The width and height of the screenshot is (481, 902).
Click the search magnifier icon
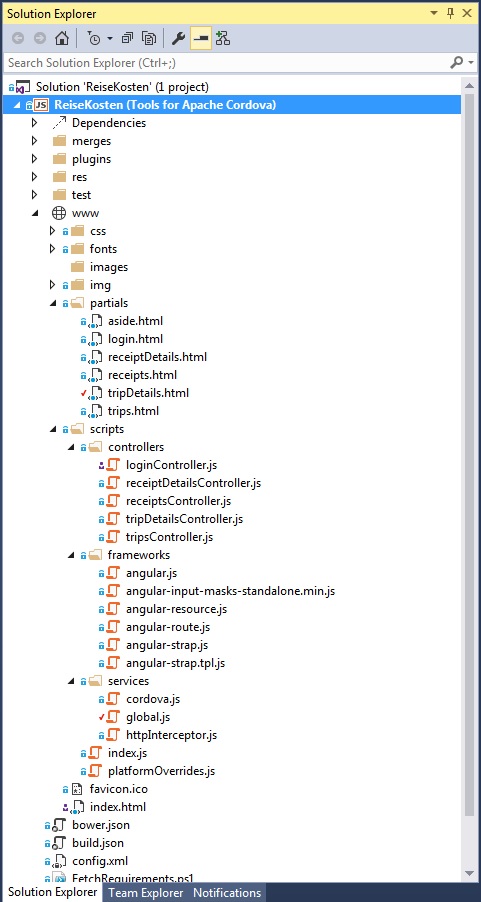coord(457,62)
